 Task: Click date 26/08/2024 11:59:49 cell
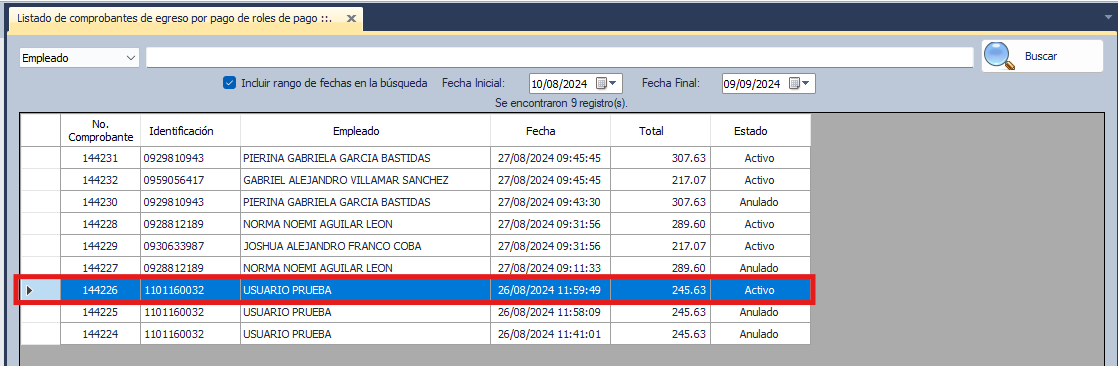tap(550, 290)
